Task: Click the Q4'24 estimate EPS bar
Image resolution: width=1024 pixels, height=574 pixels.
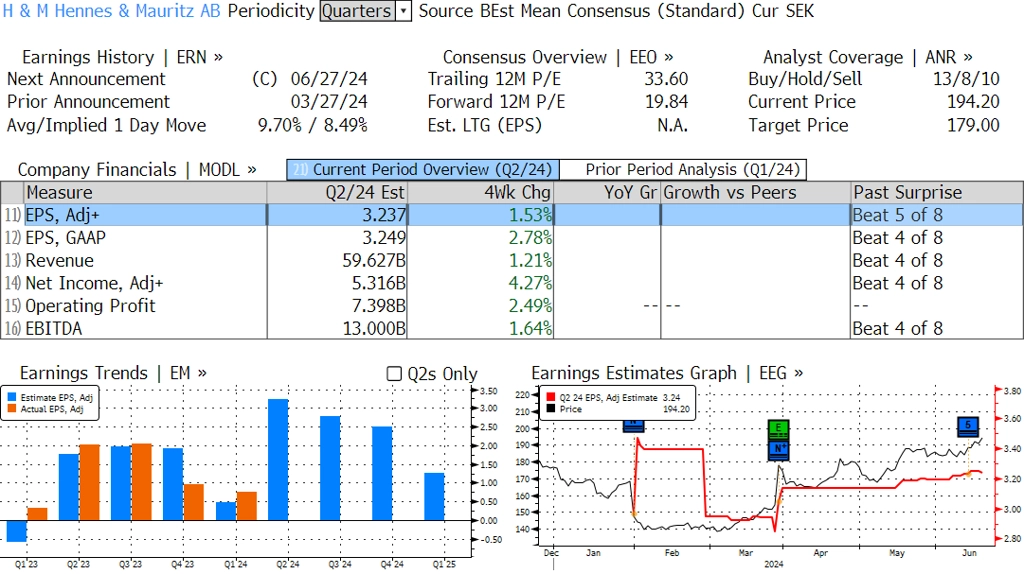Action: (382, 473)
